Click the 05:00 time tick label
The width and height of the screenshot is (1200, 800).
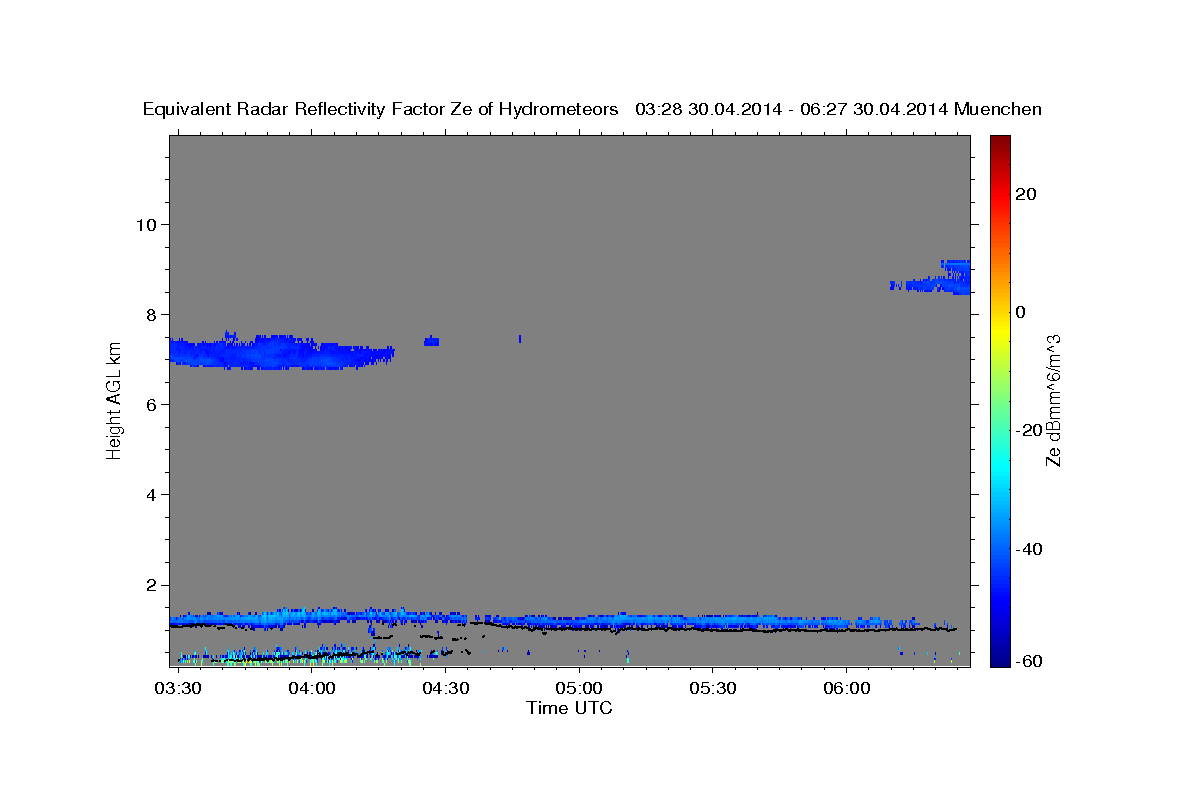(x=579, y=689)
